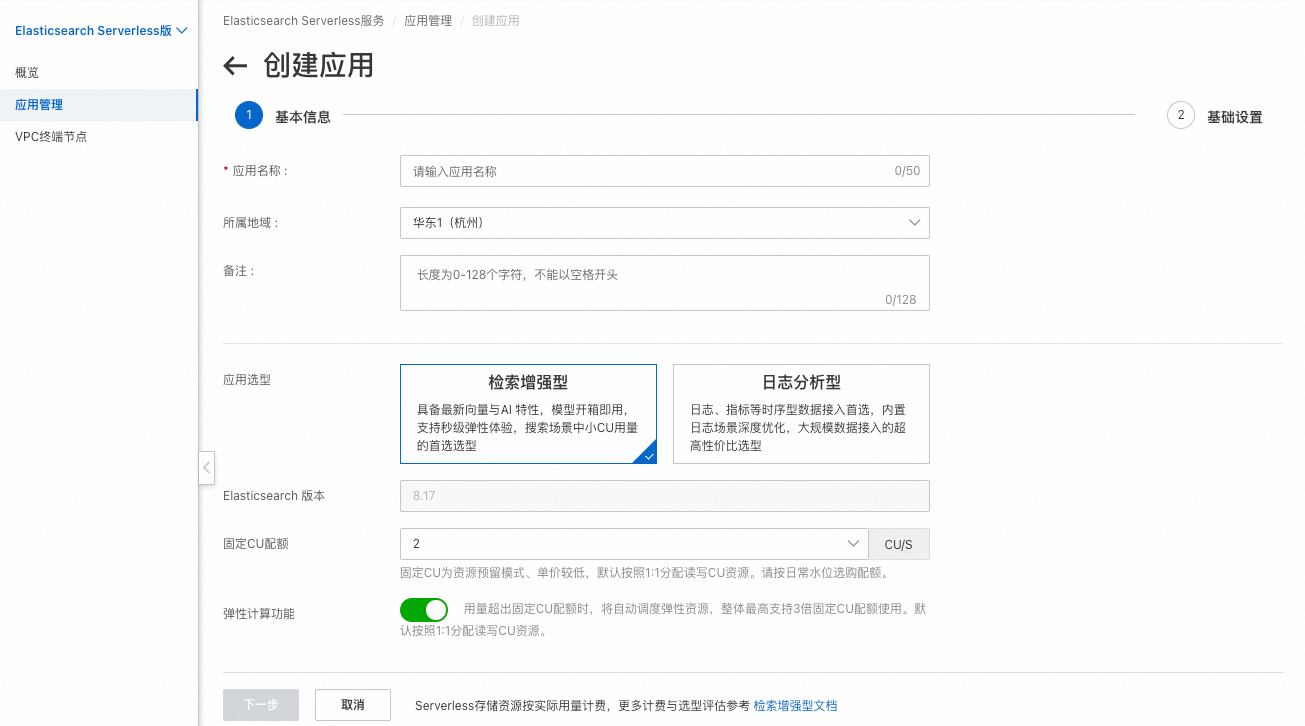1305x726 pixels.
Task: Expand the Elasticsearch Serverless版 product switcher
Action: click(x=101, y=31)
